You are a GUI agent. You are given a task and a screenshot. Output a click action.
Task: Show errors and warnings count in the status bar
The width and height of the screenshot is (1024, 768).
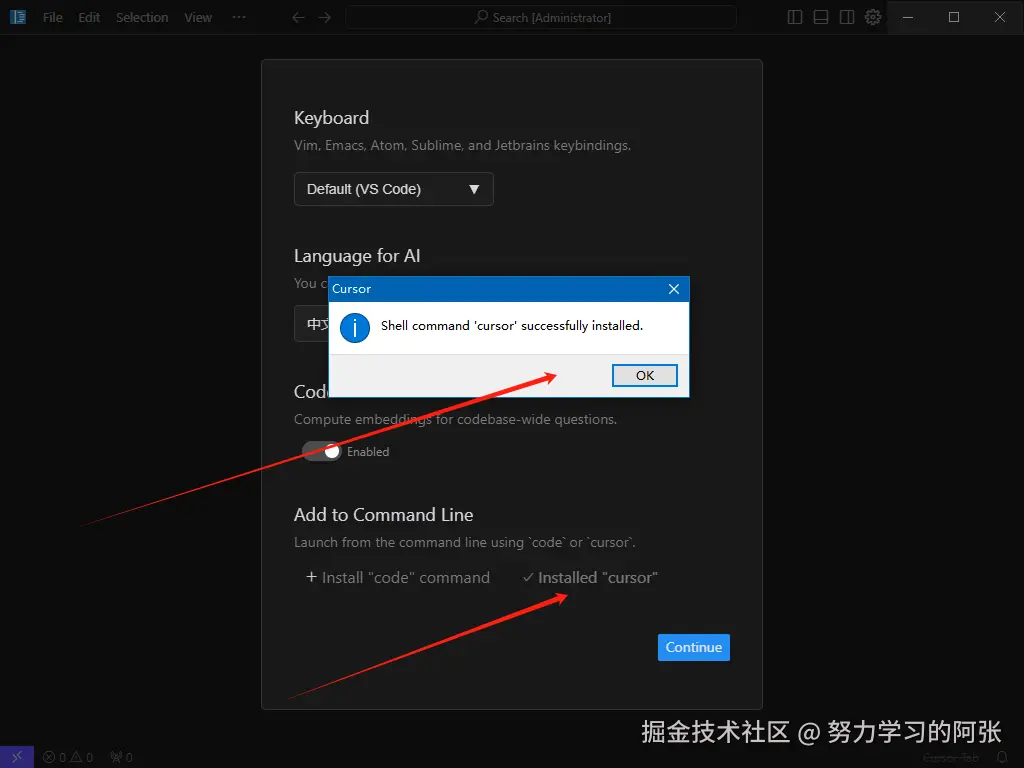point(68,758)
